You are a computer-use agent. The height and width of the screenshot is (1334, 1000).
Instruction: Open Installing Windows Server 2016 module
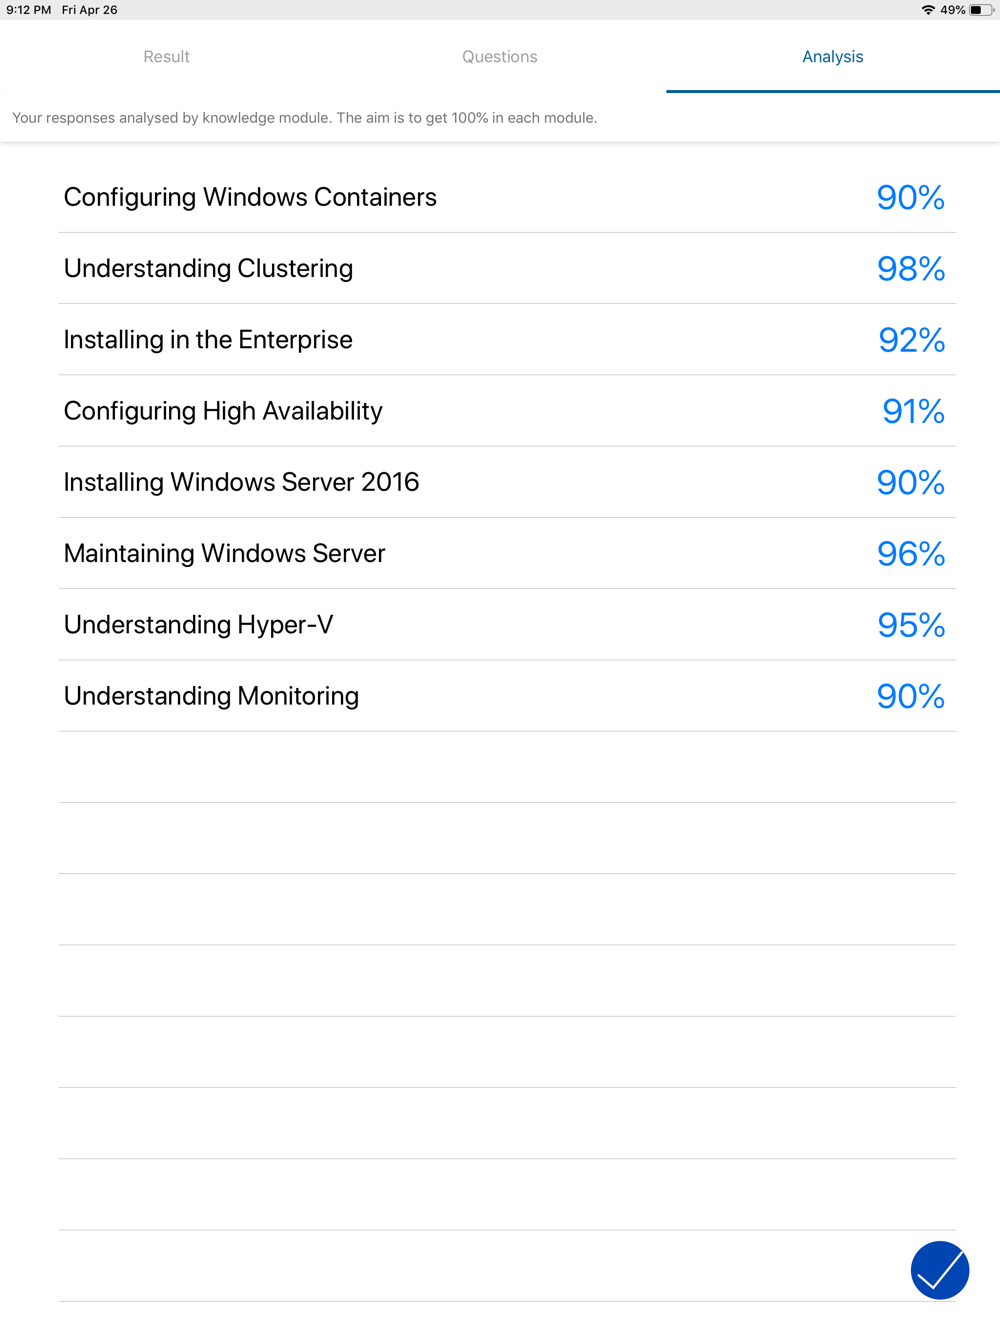[x=507, y=482]
